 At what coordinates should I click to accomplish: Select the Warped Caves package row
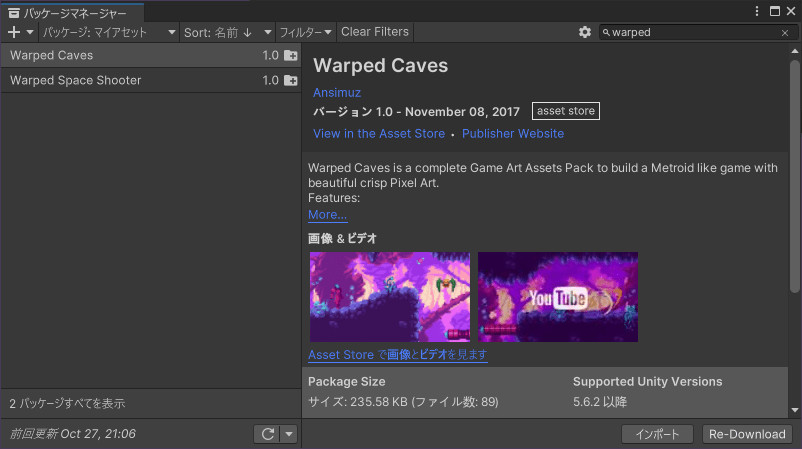(151, 55)
